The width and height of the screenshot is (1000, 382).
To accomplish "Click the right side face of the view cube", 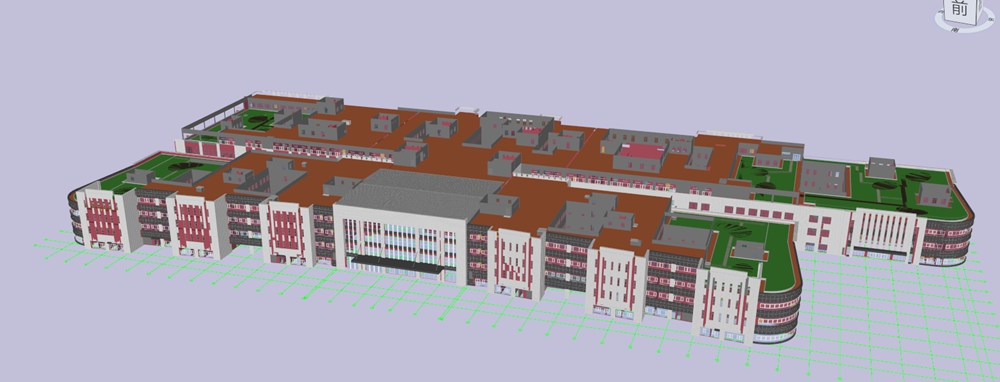I will 980,10.
